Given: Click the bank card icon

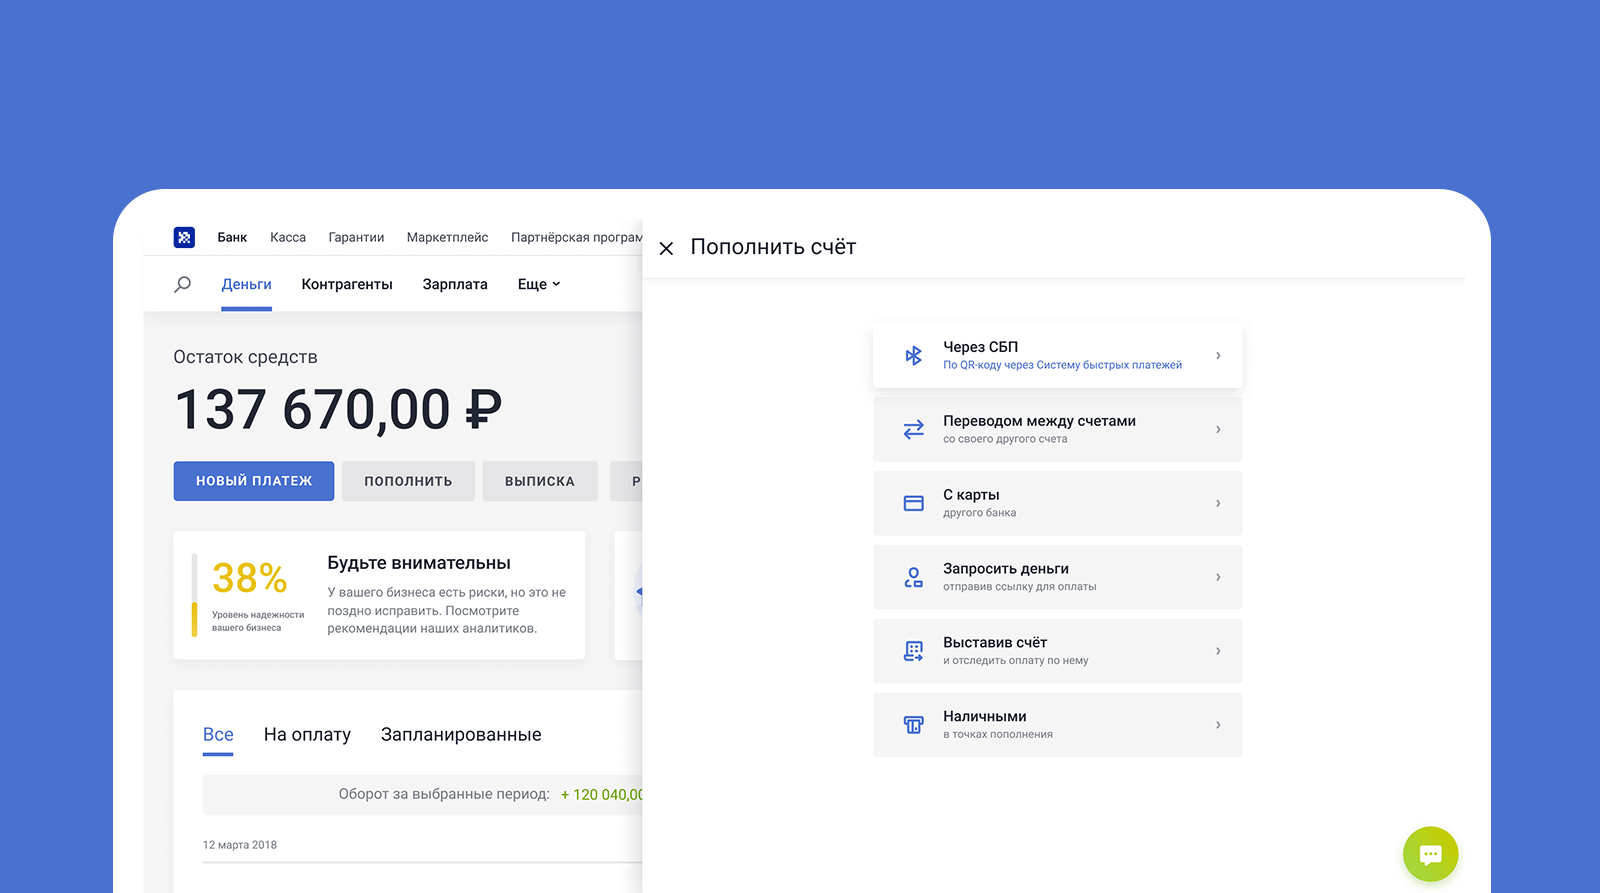Looking at the screenshot, I should coord(914,504).
